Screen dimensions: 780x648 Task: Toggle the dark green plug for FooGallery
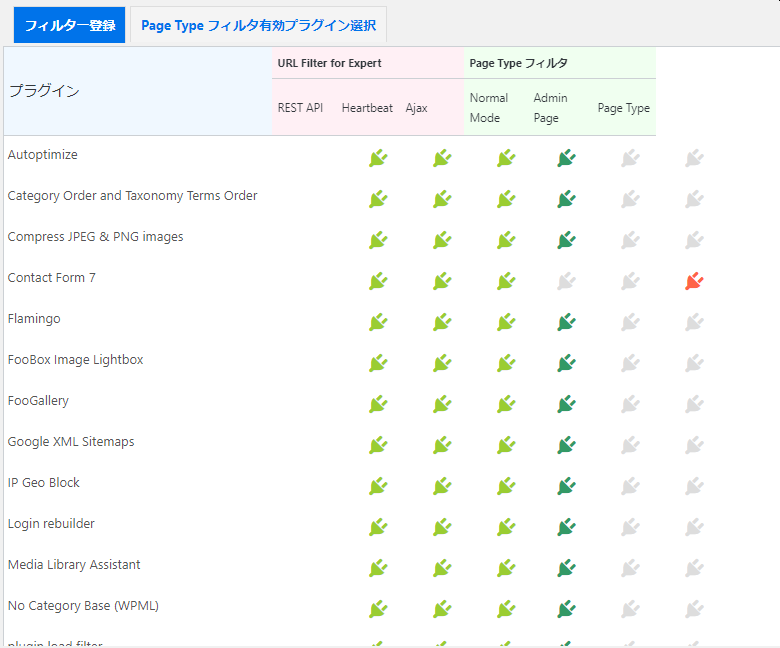[x=567, y=404]
